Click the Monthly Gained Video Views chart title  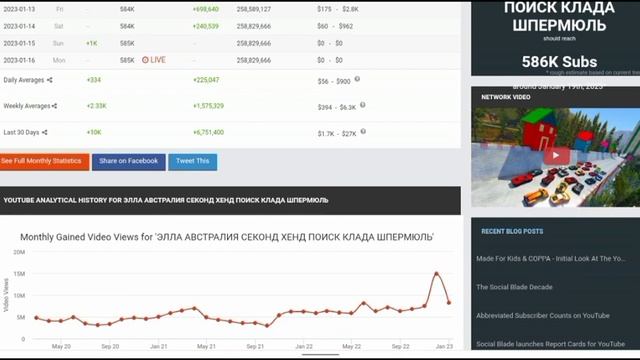(227, 237)
